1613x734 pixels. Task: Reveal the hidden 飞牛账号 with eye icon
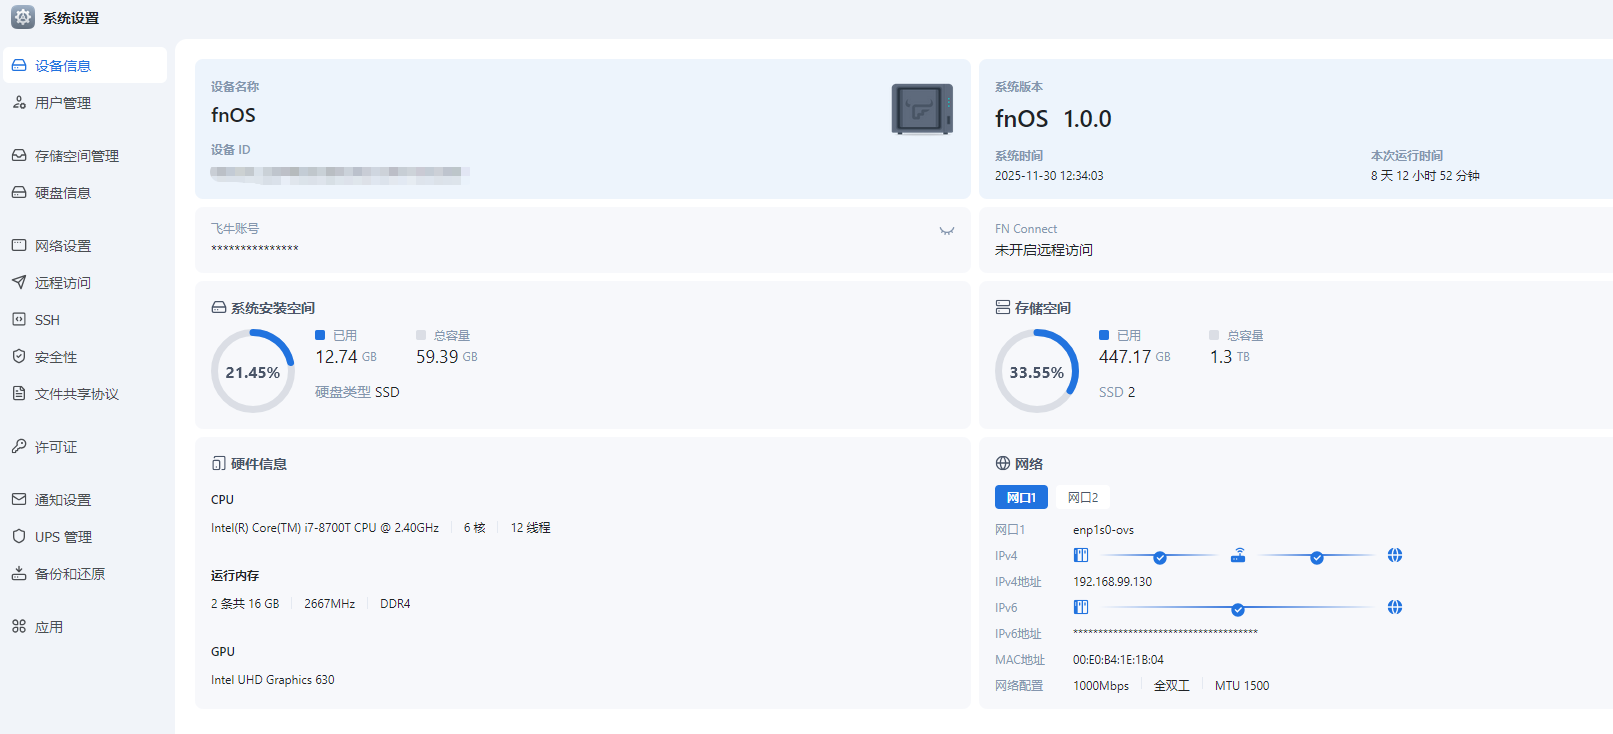(946, 231)
